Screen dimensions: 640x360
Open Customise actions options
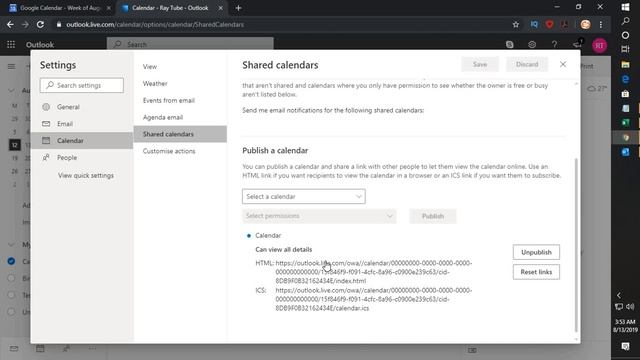tap(180, 151)
